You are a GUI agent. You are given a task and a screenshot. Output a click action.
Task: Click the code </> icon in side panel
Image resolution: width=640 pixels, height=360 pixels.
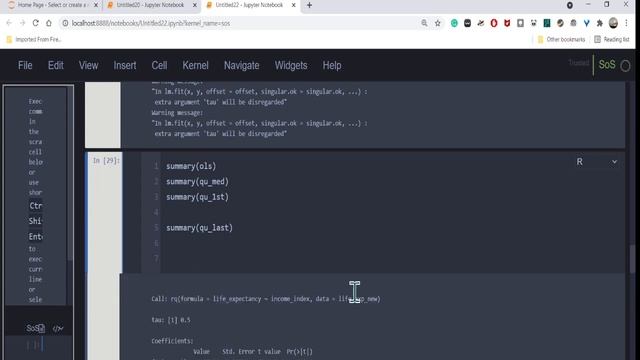coord(58,328)
